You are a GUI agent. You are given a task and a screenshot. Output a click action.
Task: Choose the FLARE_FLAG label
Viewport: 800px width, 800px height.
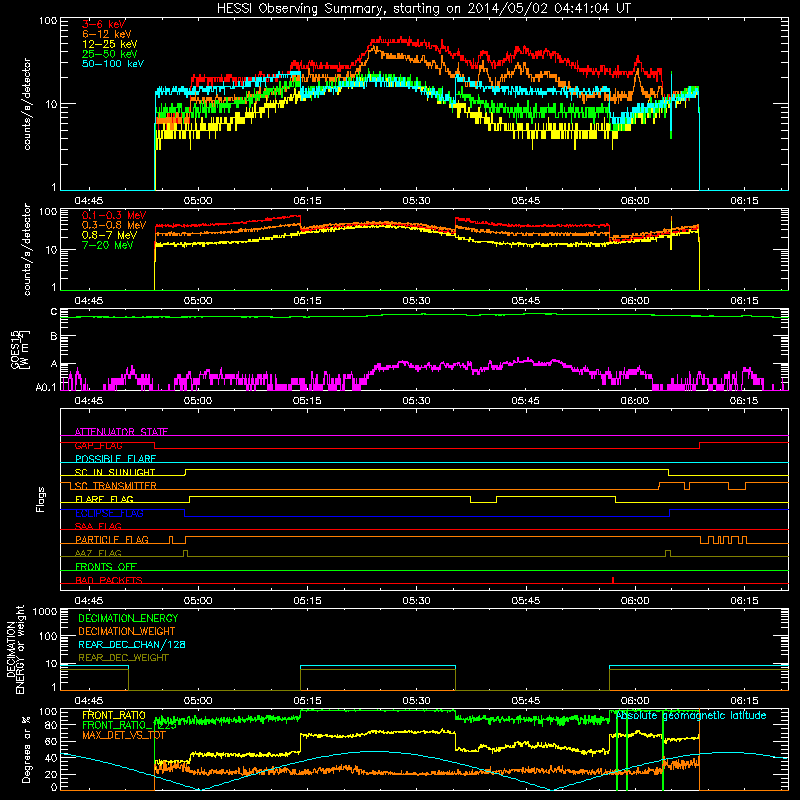(x=104, y=499)
